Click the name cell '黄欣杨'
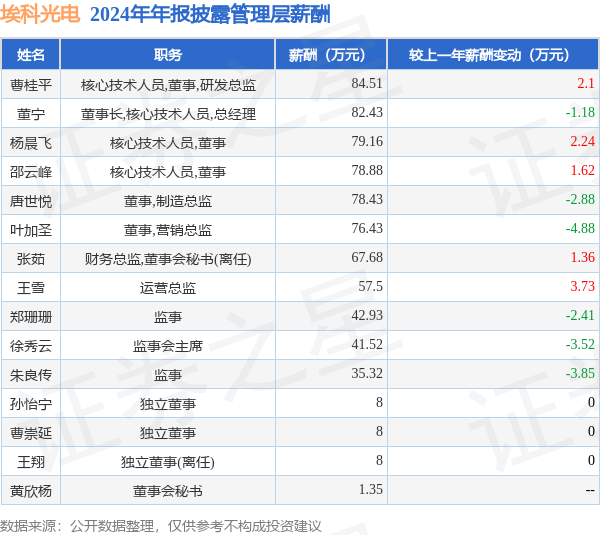The width and height of the screenshot is (600, 535). (31, 491)
